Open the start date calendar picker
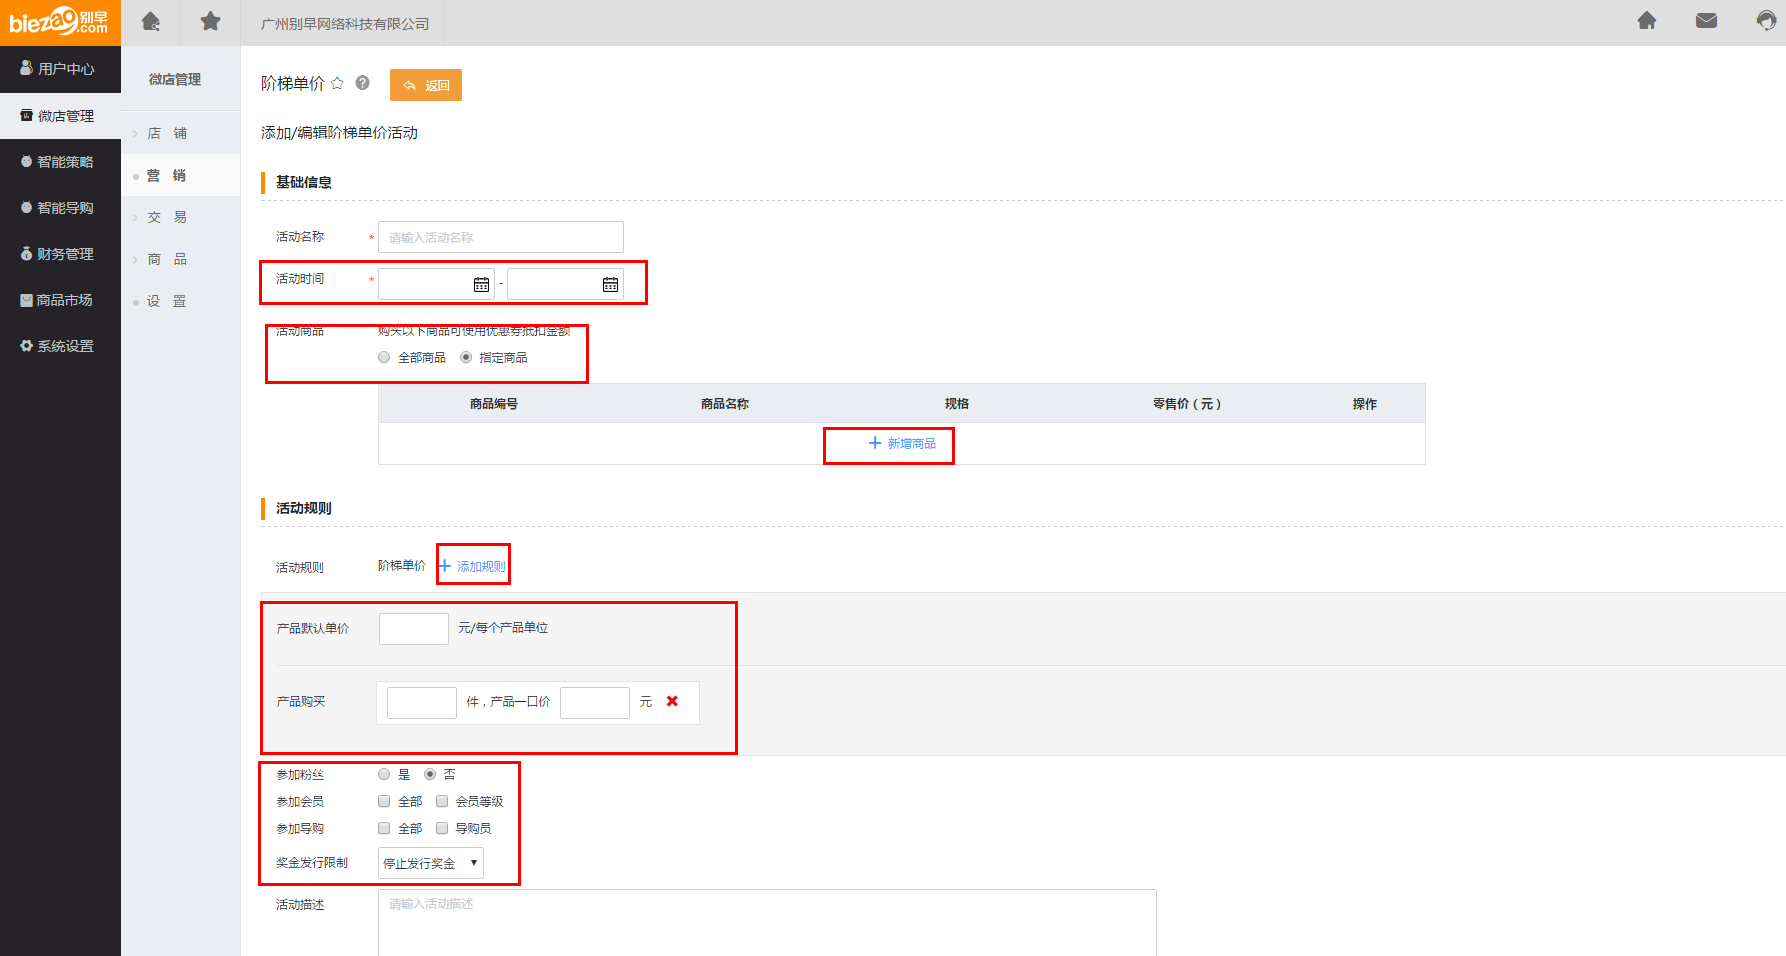The height and width of the screenshot is (956, 1786). pos(481,285)
